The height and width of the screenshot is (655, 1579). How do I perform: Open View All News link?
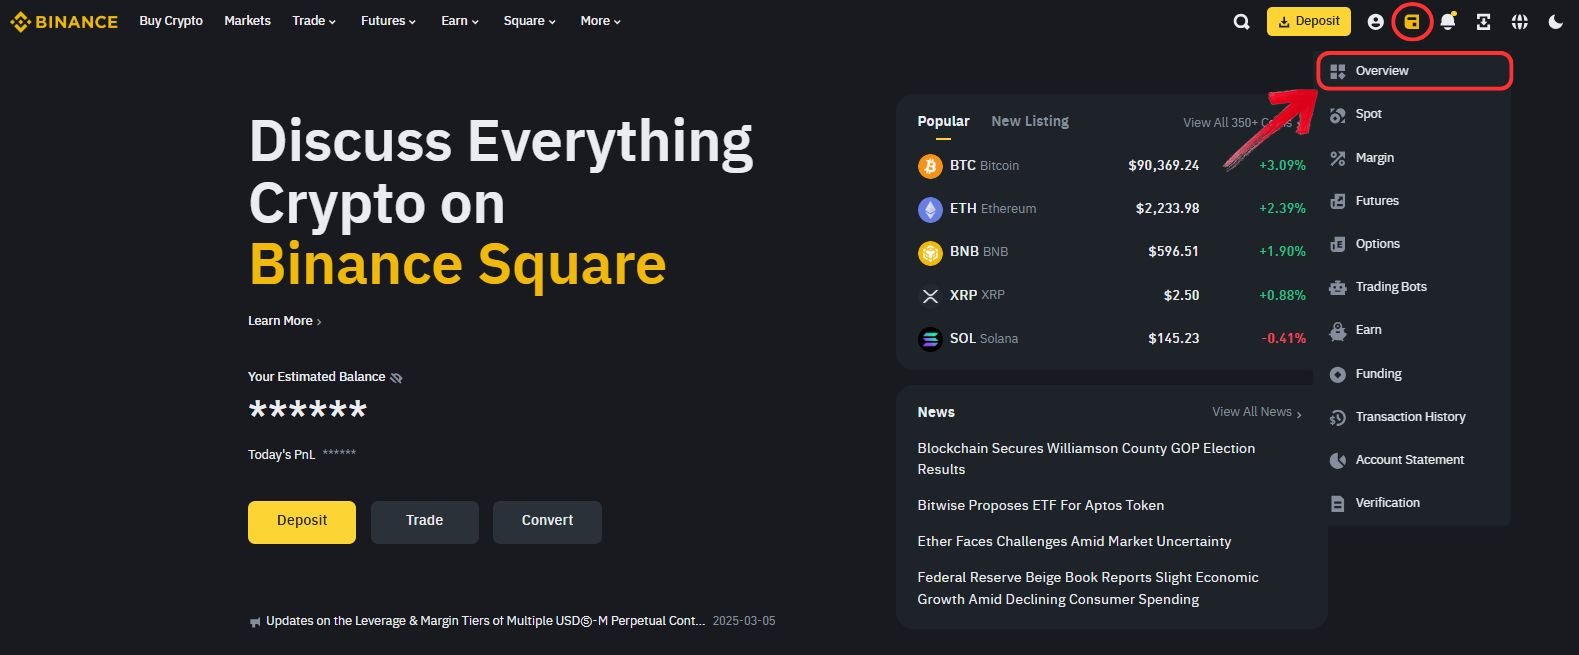pos(1257,412)
